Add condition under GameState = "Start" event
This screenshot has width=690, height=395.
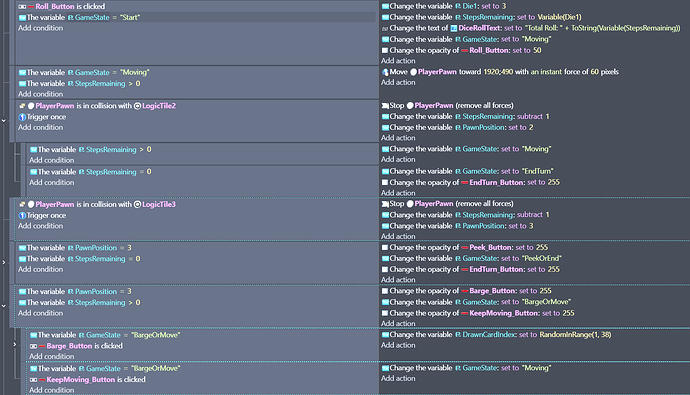[x=40, y=28]
